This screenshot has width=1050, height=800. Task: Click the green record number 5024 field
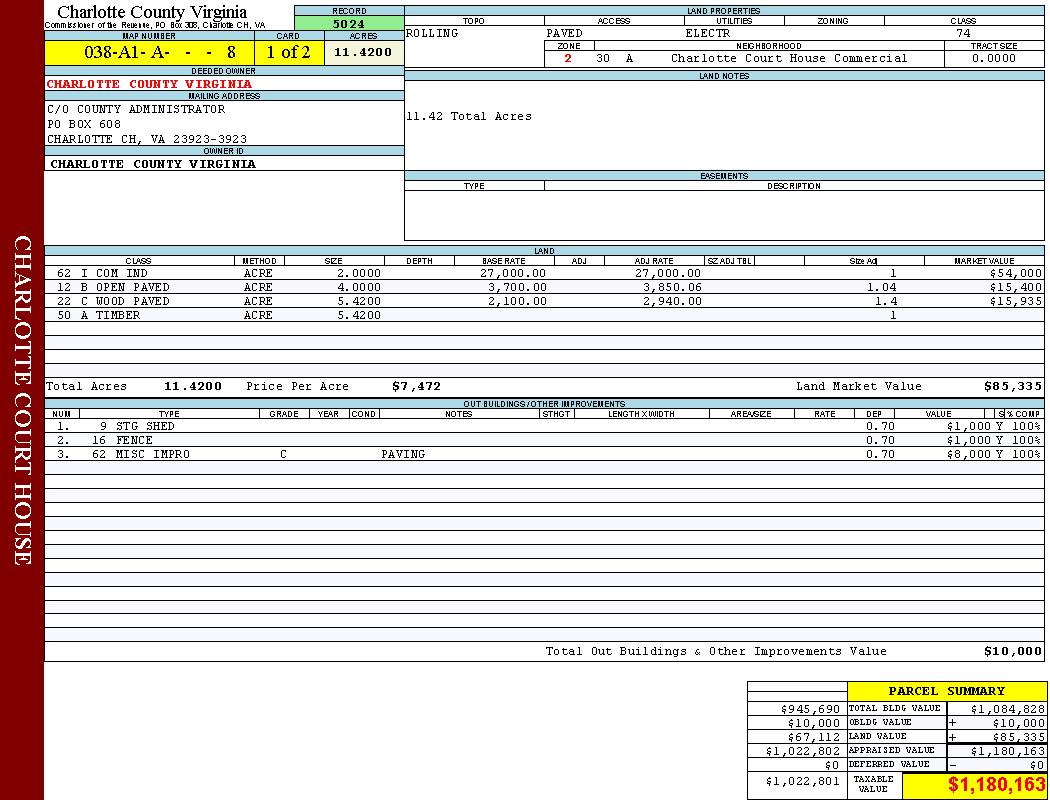tap(349, 24)
